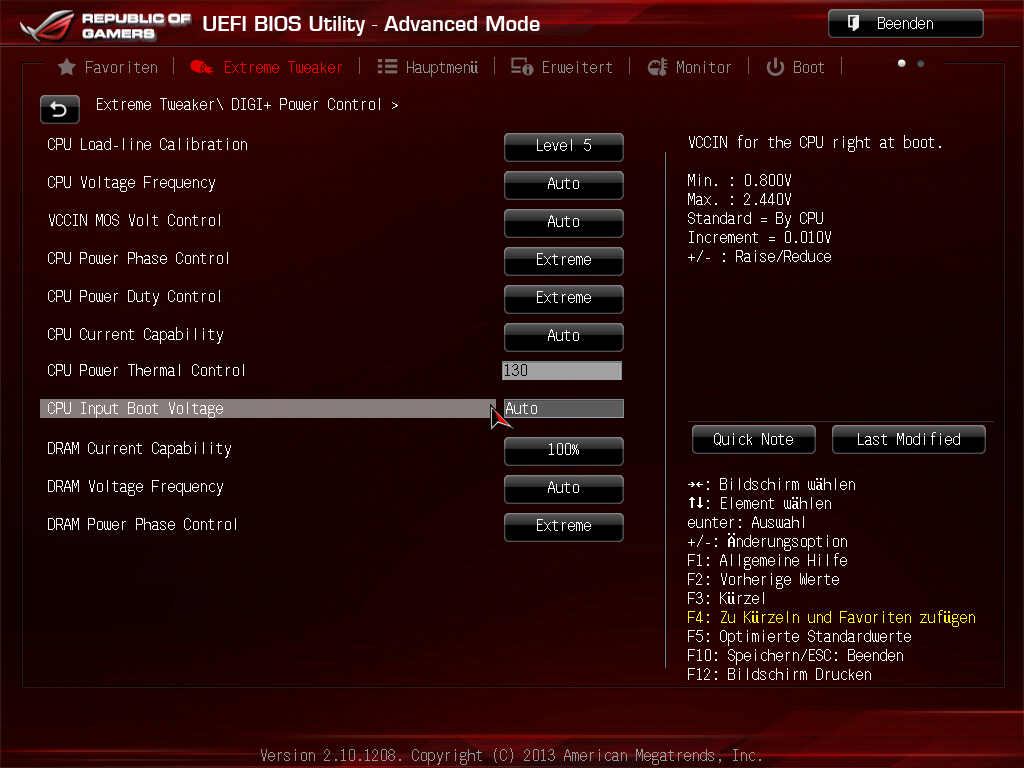Click the Monitor gauge icon

pos(658,67)
